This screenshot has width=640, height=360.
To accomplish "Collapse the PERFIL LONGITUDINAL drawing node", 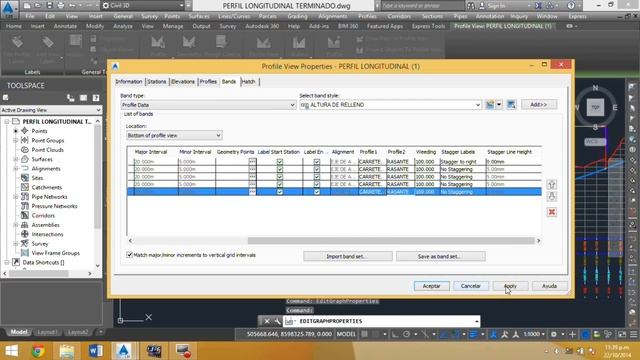I will (7, 122).
